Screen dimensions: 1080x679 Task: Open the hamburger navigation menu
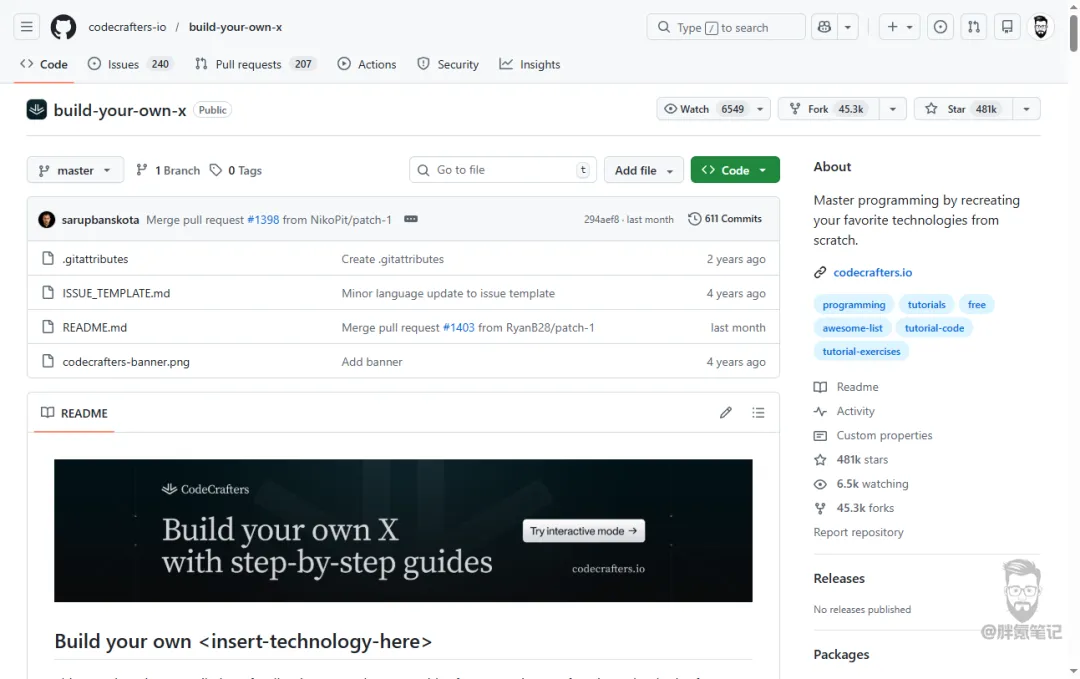point(26,27)
